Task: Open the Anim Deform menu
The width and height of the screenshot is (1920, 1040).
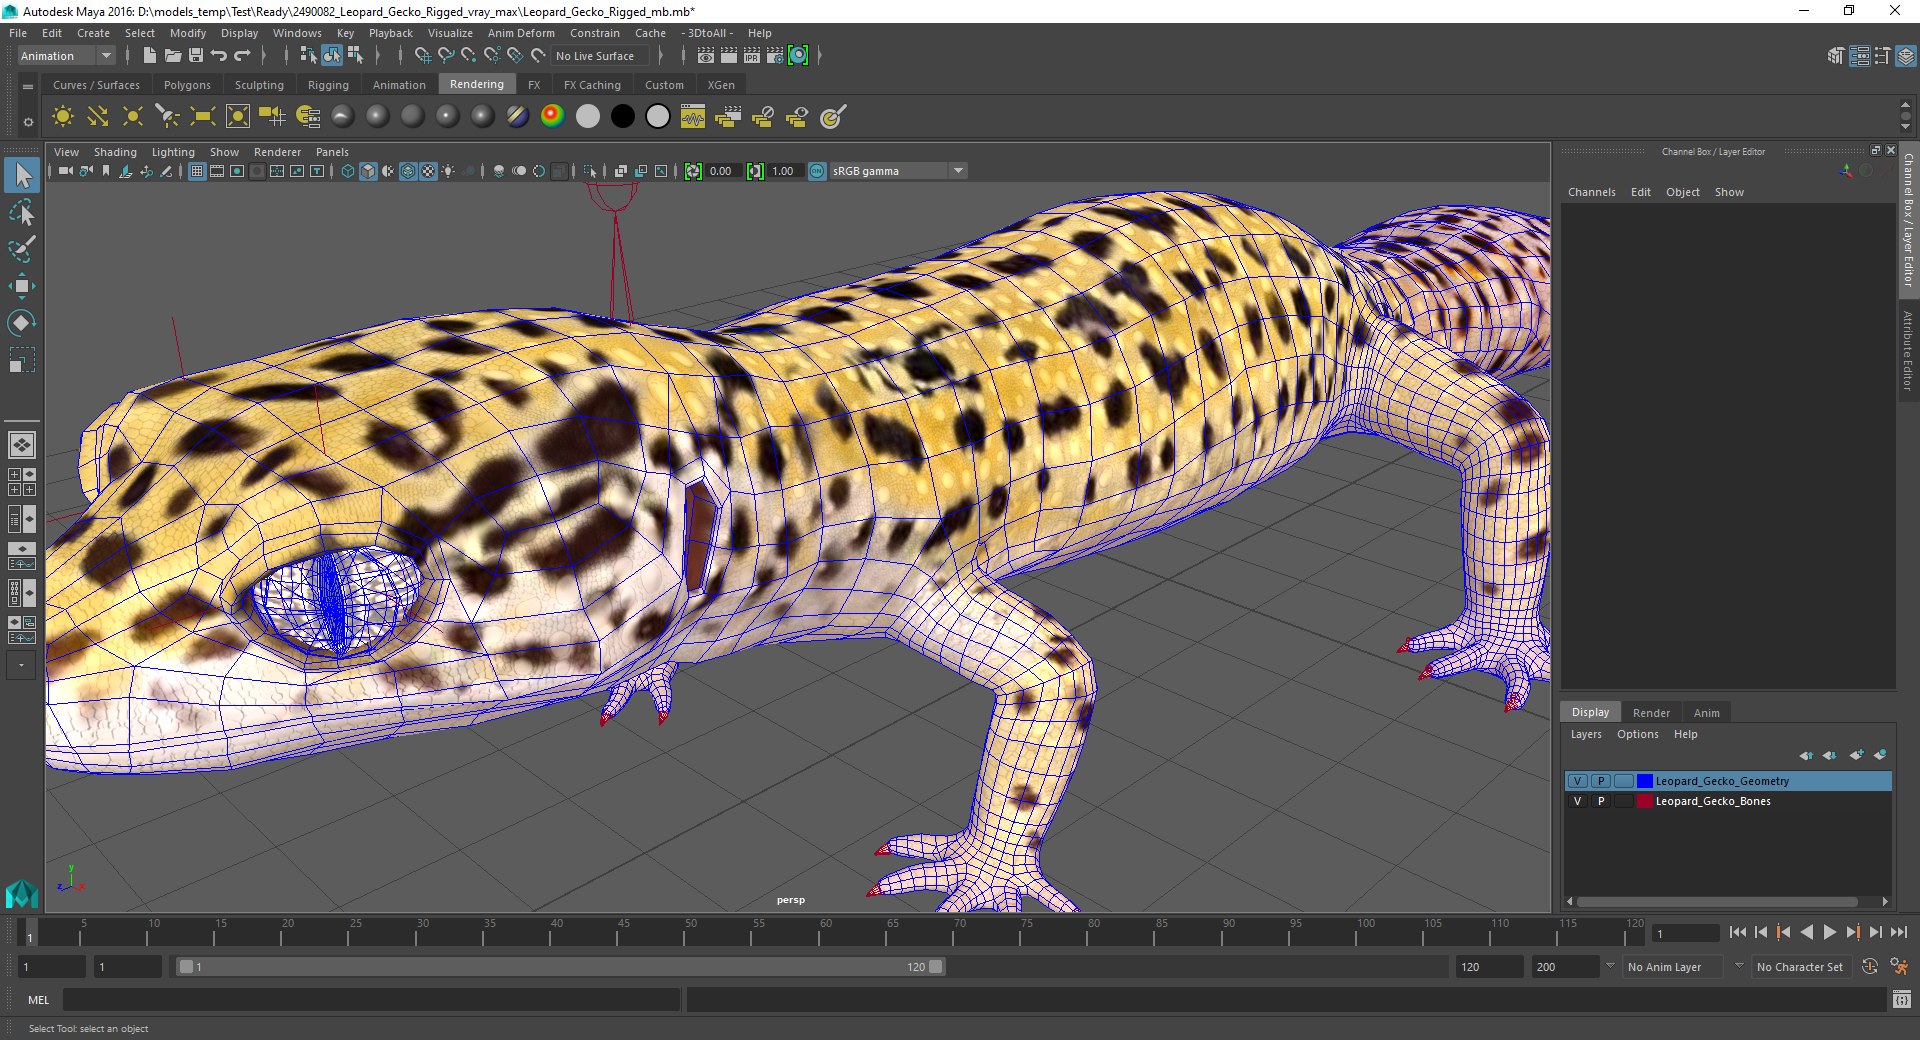Action: pos(521,33)
